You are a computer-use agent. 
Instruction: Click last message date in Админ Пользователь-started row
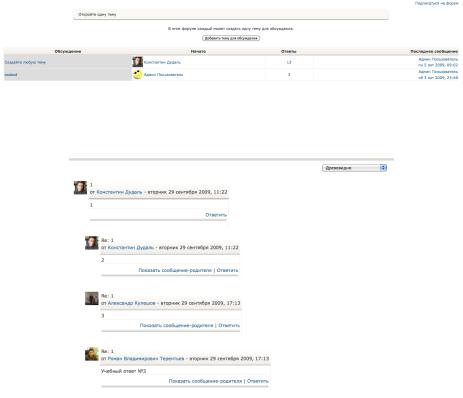click(438, 78)
